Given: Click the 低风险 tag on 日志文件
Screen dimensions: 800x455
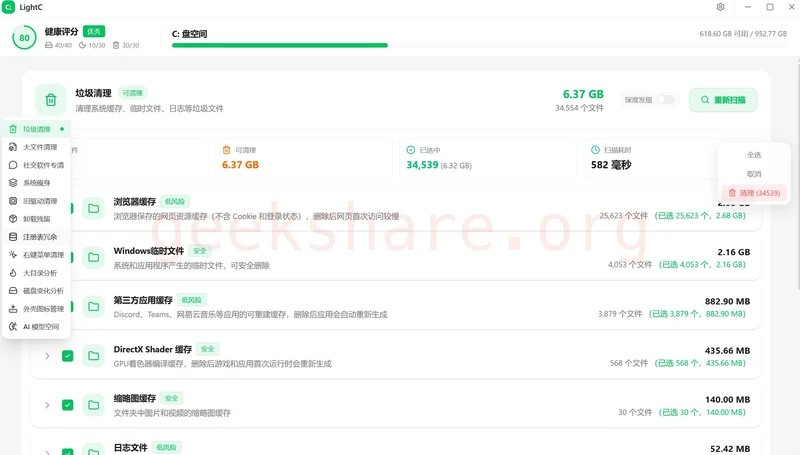Looking at the screenshot, I should [x=166, y=447].
